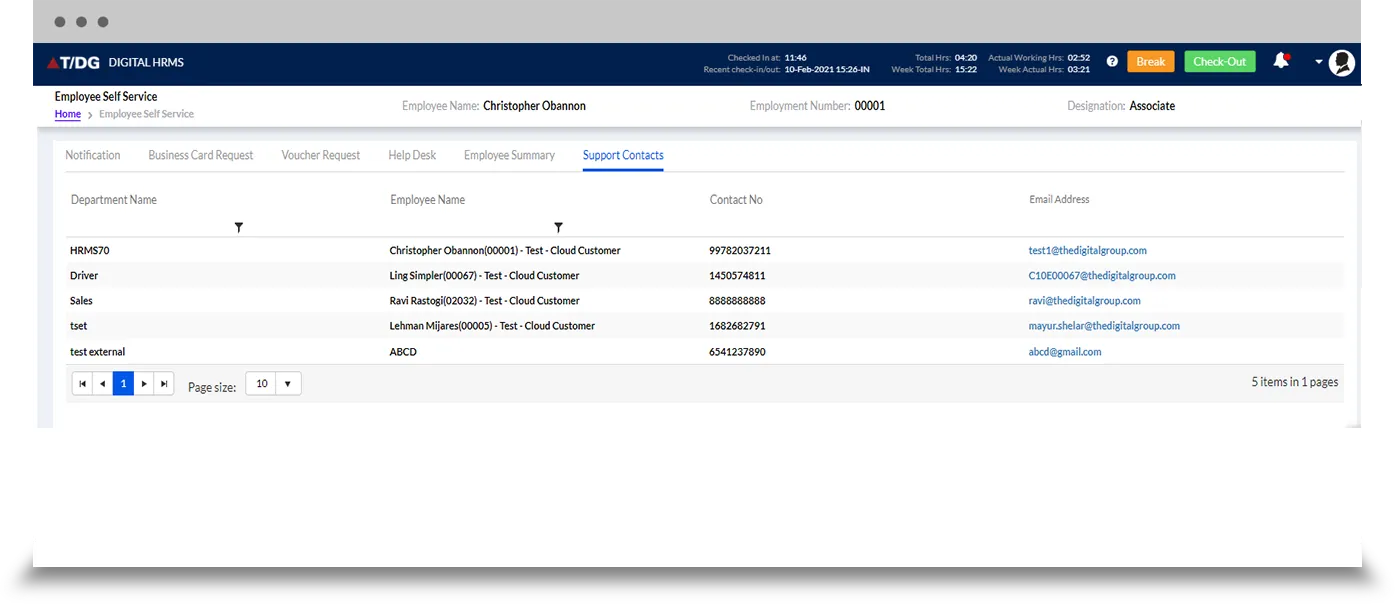The width and height of the screenshot is (1395, 604).
Task: Click the green Check-Out button
Action: [x=1219, y=62]
